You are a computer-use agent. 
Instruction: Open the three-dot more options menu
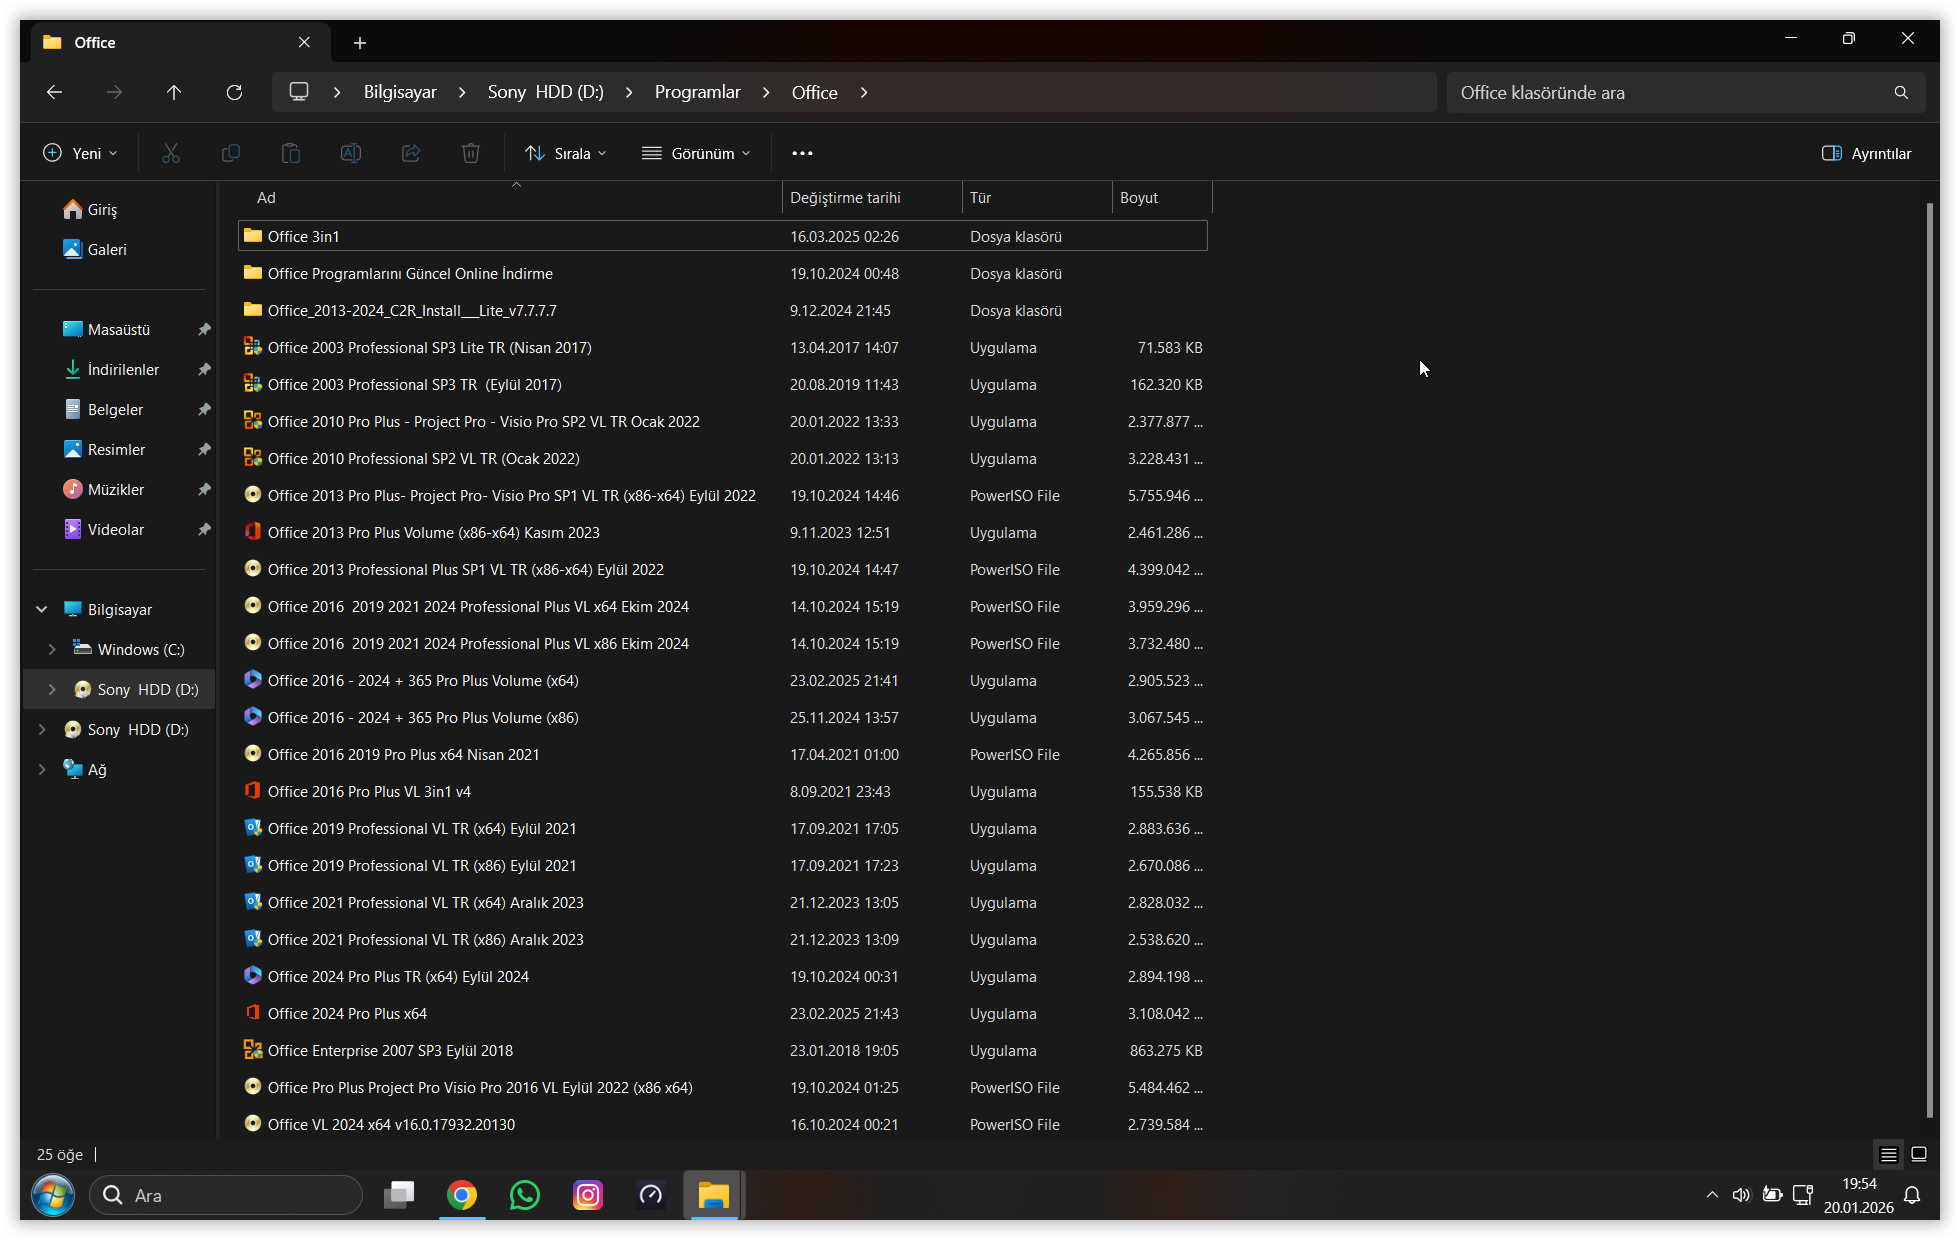[802, 153]
